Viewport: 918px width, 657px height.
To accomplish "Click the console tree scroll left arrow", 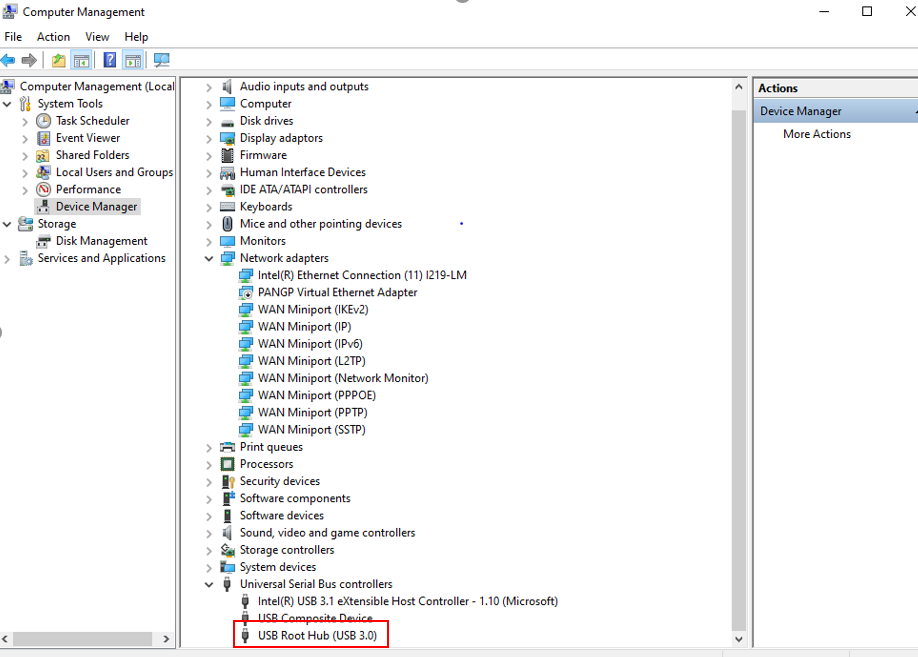I will point(5,639).
